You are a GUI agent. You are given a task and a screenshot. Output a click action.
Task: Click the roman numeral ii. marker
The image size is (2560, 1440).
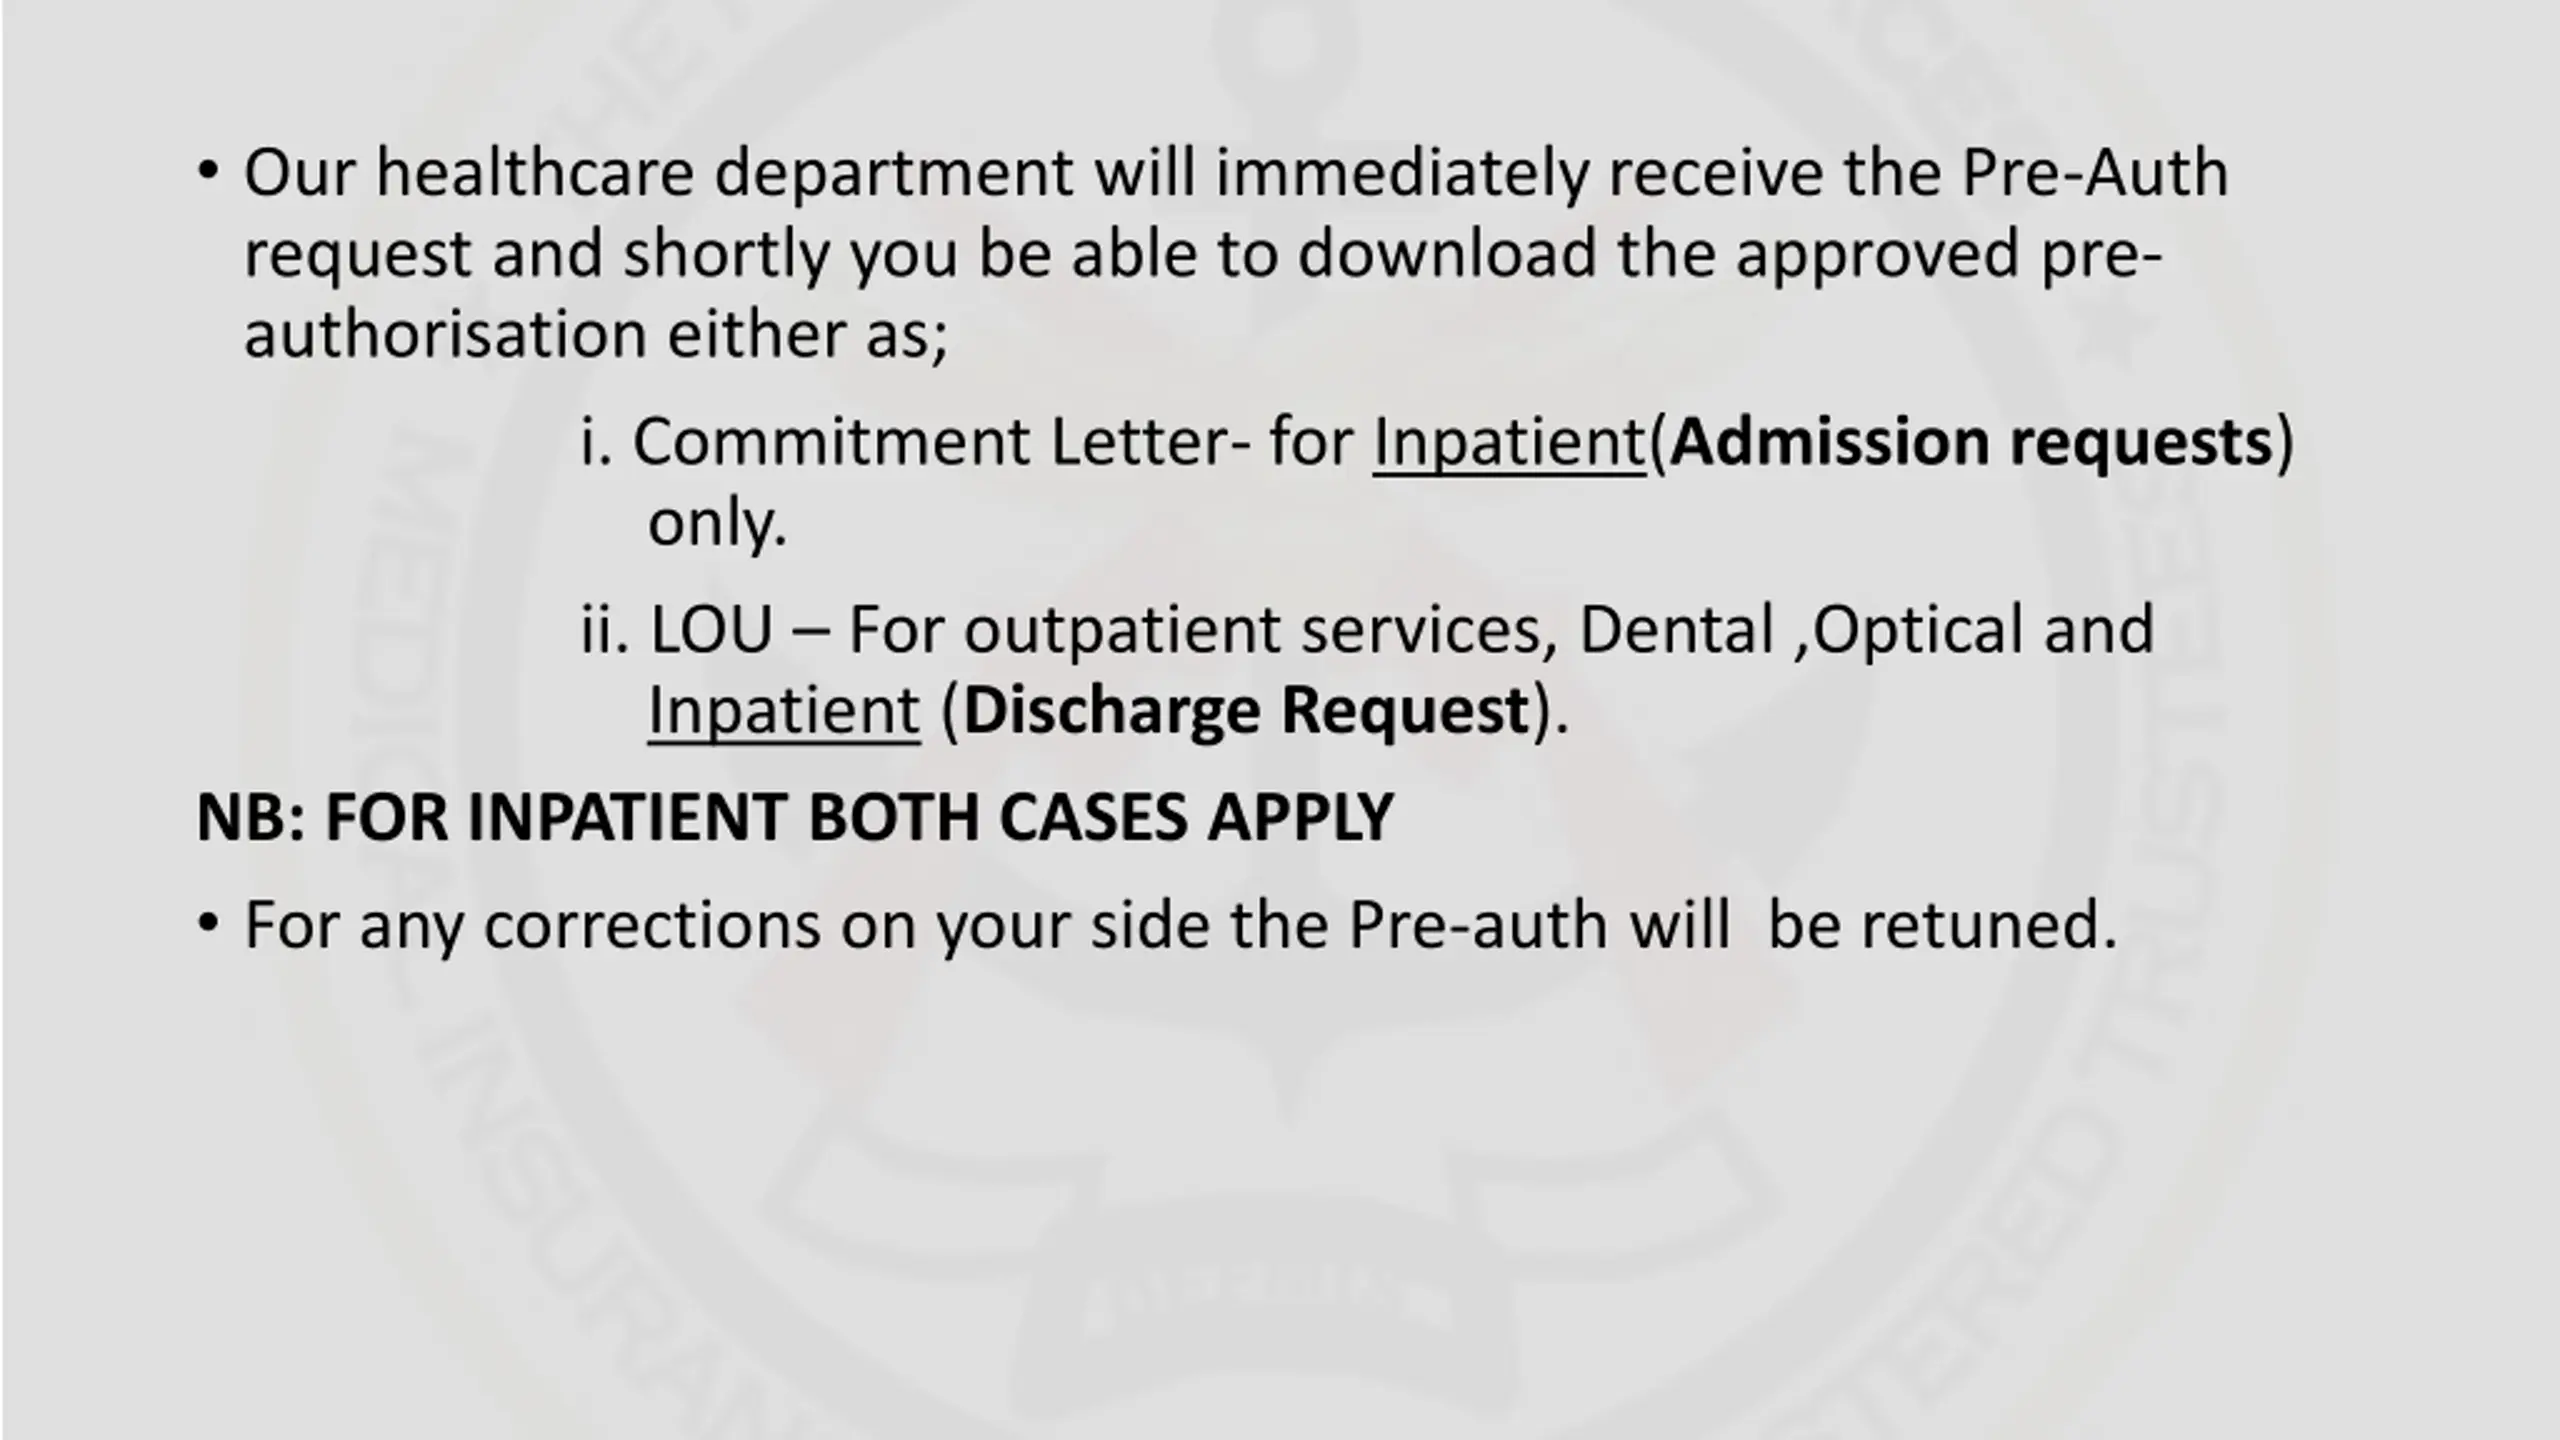pyautogui.click(x=605, y=630)
